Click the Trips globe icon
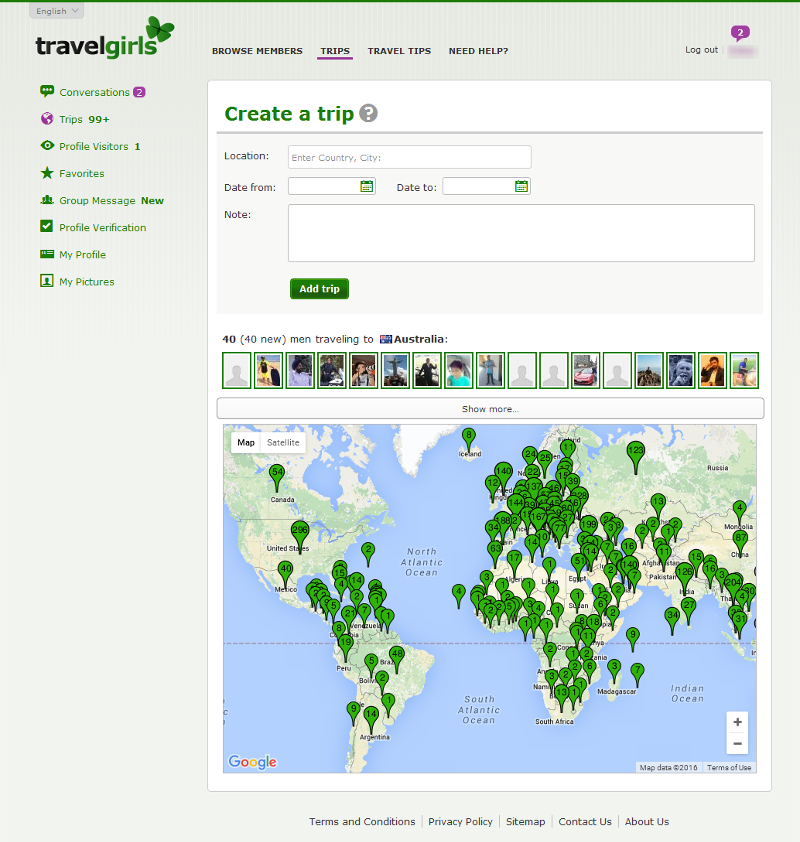The height and width of the screenshot is (842, 800). 47,118
